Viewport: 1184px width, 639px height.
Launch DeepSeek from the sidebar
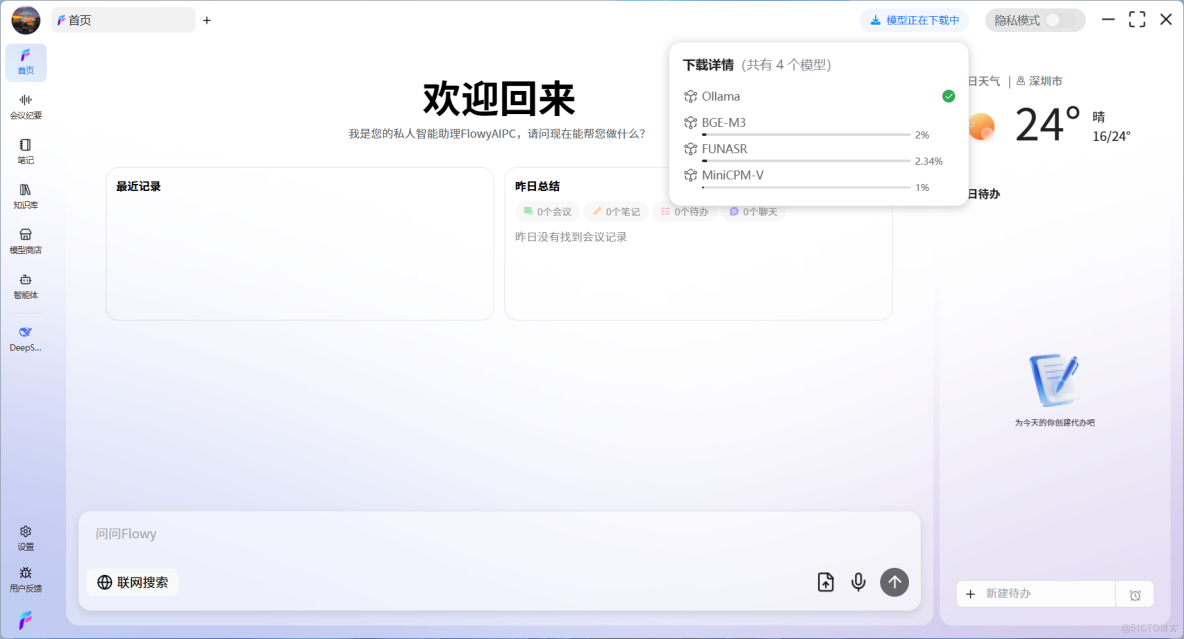tap(26, 337)
